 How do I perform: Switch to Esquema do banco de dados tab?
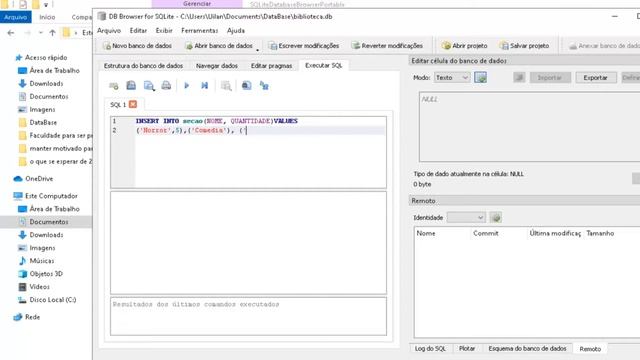tap(527, 349)
